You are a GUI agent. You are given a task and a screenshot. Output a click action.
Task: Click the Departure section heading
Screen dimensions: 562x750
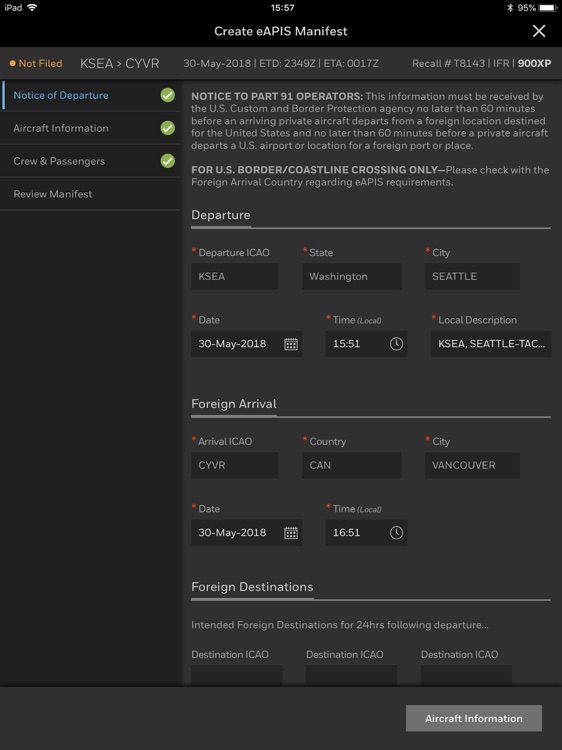tap(220, 215)
